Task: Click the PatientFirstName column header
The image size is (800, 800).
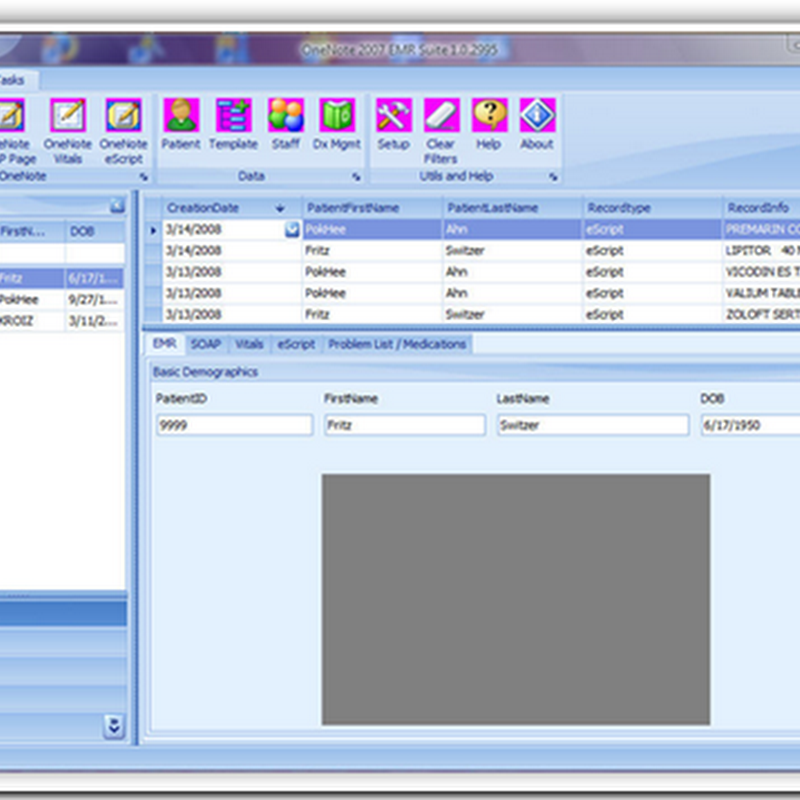Action: click(372, 208)
